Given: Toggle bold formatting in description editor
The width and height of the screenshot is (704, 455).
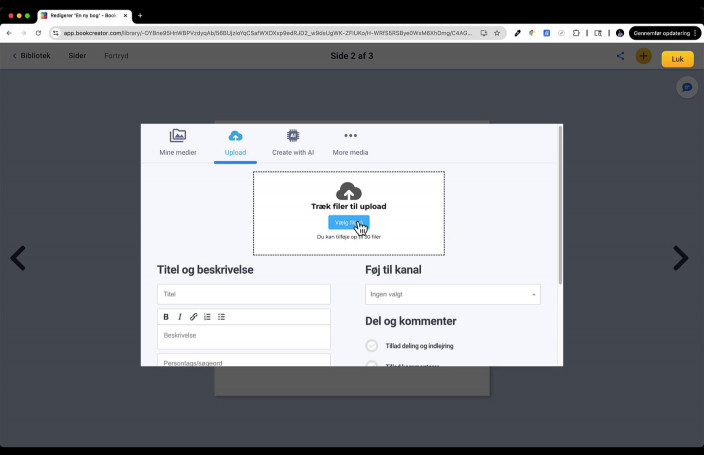Looking at the screenshot, I should tap(166, 317).
